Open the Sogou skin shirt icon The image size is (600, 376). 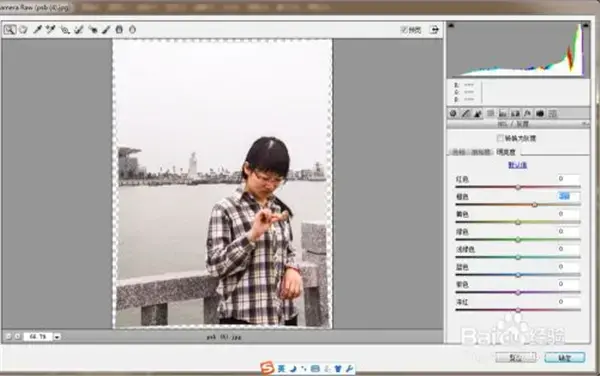coord(338,369)
